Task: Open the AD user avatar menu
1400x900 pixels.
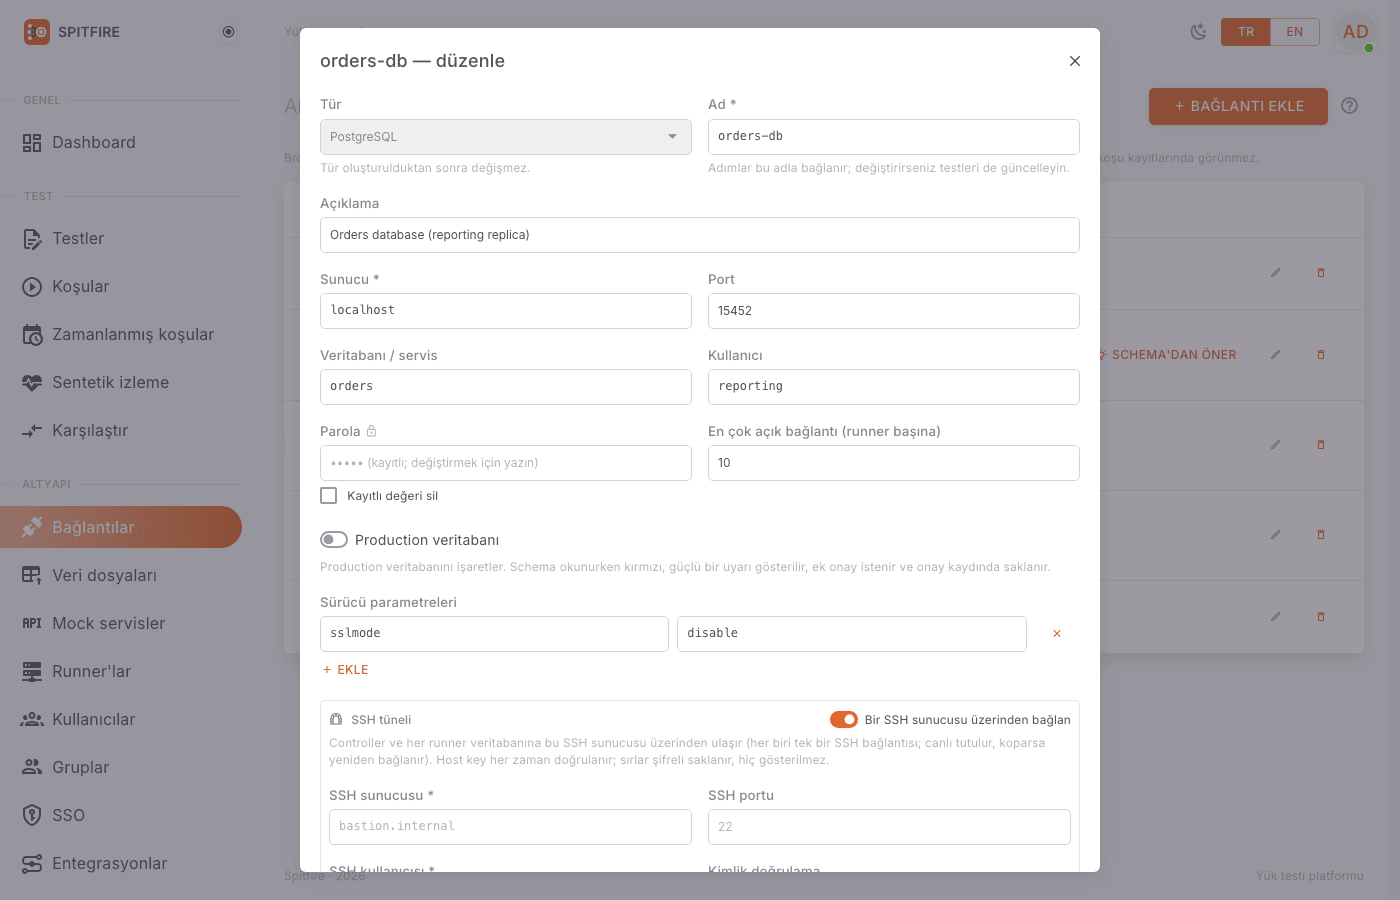Action: [x=1356, y=32]
